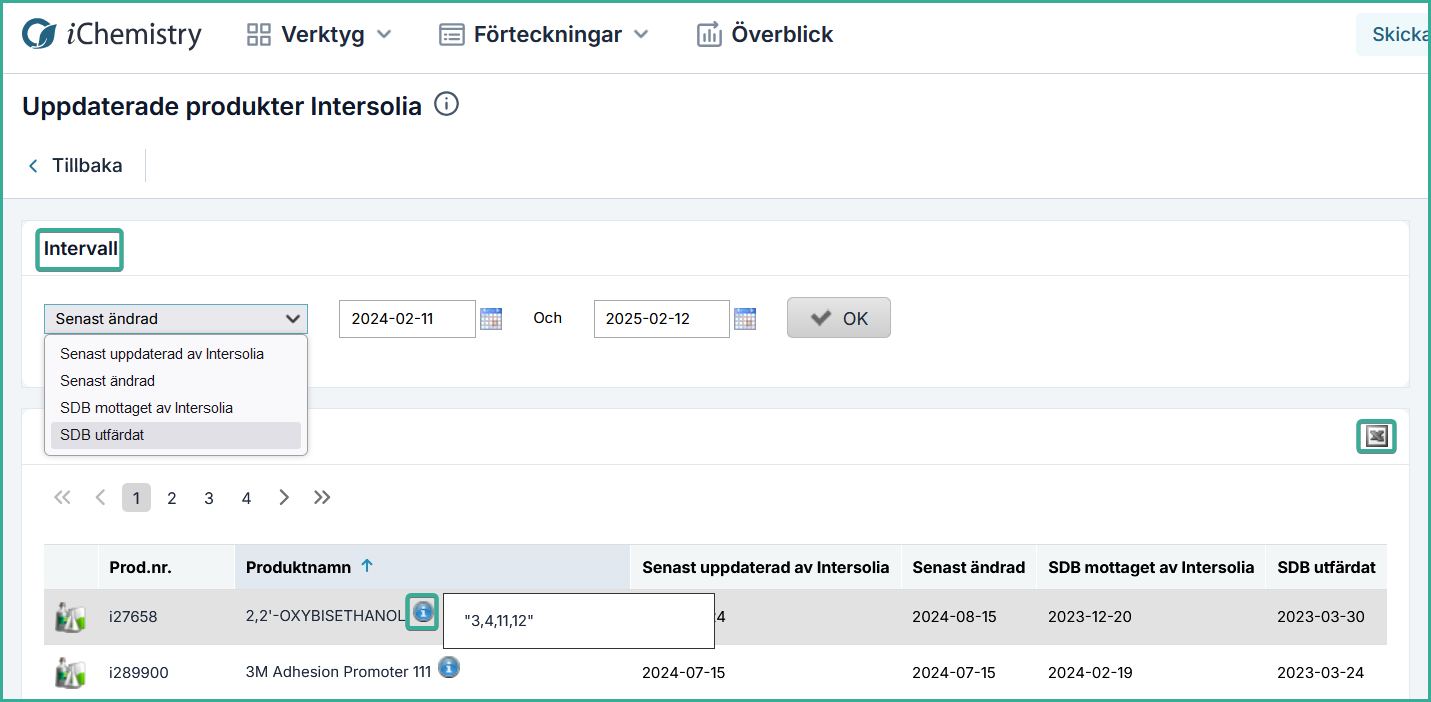The image size is (1431, 702).
Task: Open the product 2,2'-OXYBISETHANOL
Action: click(x=325, y=617)
